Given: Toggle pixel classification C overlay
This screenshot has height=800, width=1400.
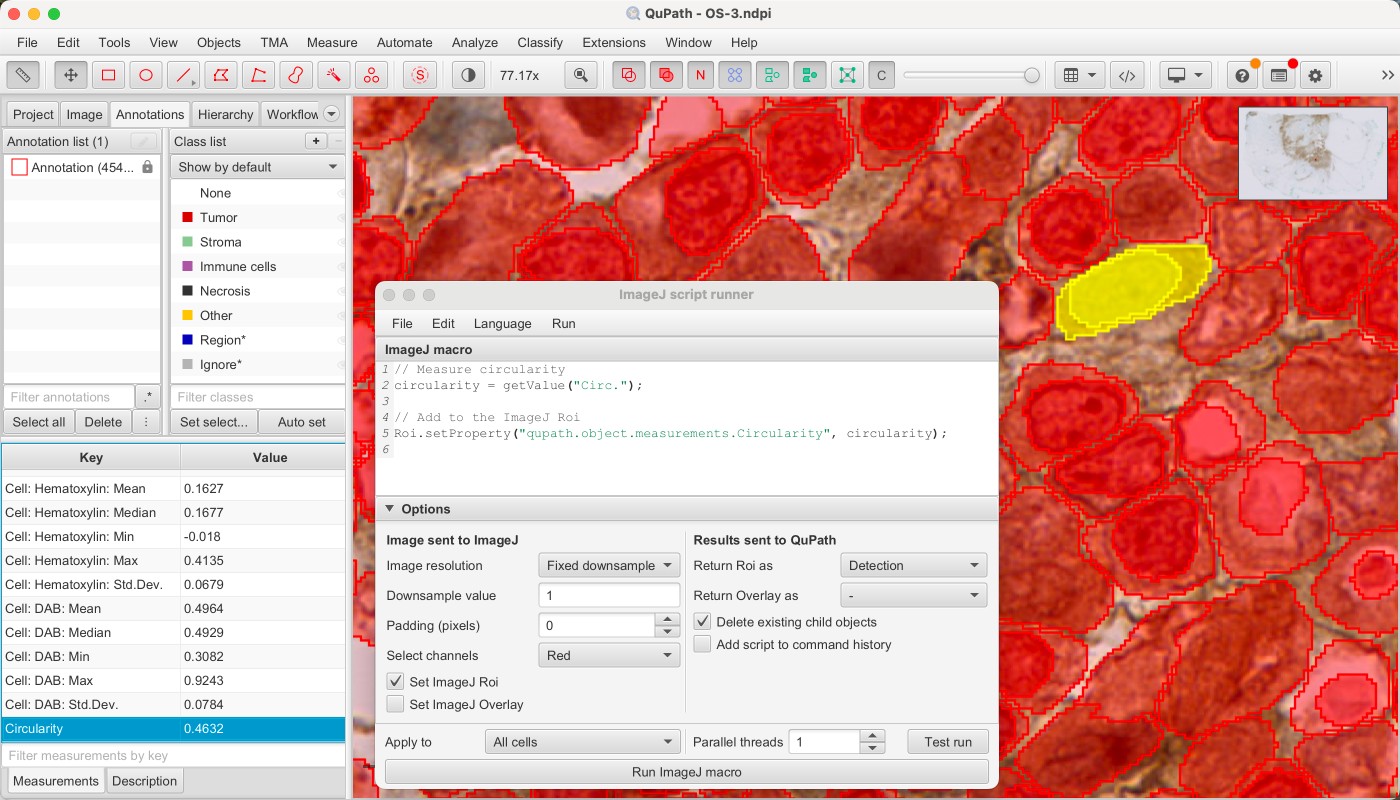Looking at the screenshot, I should pos(881,75).
